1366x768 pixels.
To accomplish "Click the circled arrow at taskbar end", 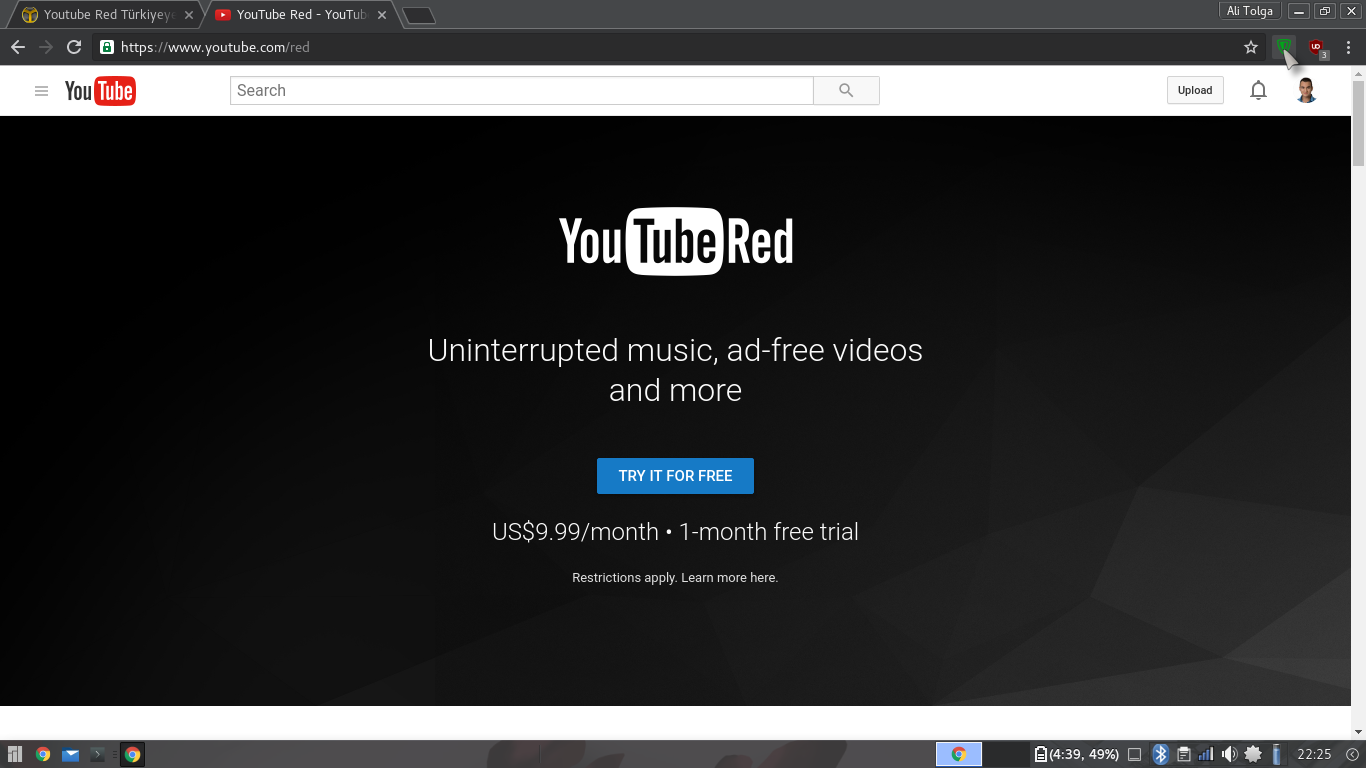I will (x=1353, y=754).
